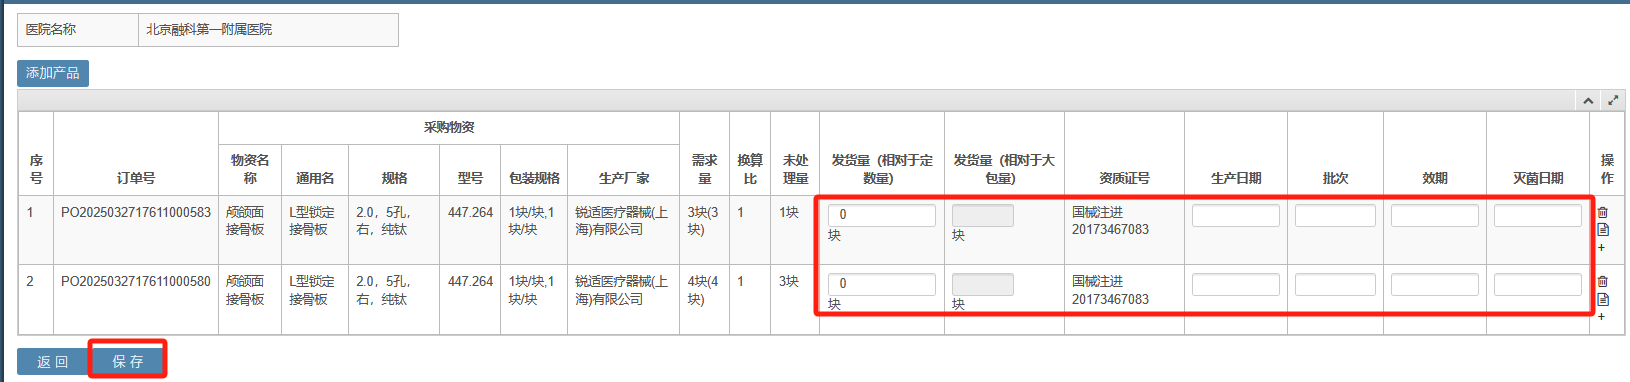Click the 医院名称 label
1630x382 pixels.
click(51, 29)
